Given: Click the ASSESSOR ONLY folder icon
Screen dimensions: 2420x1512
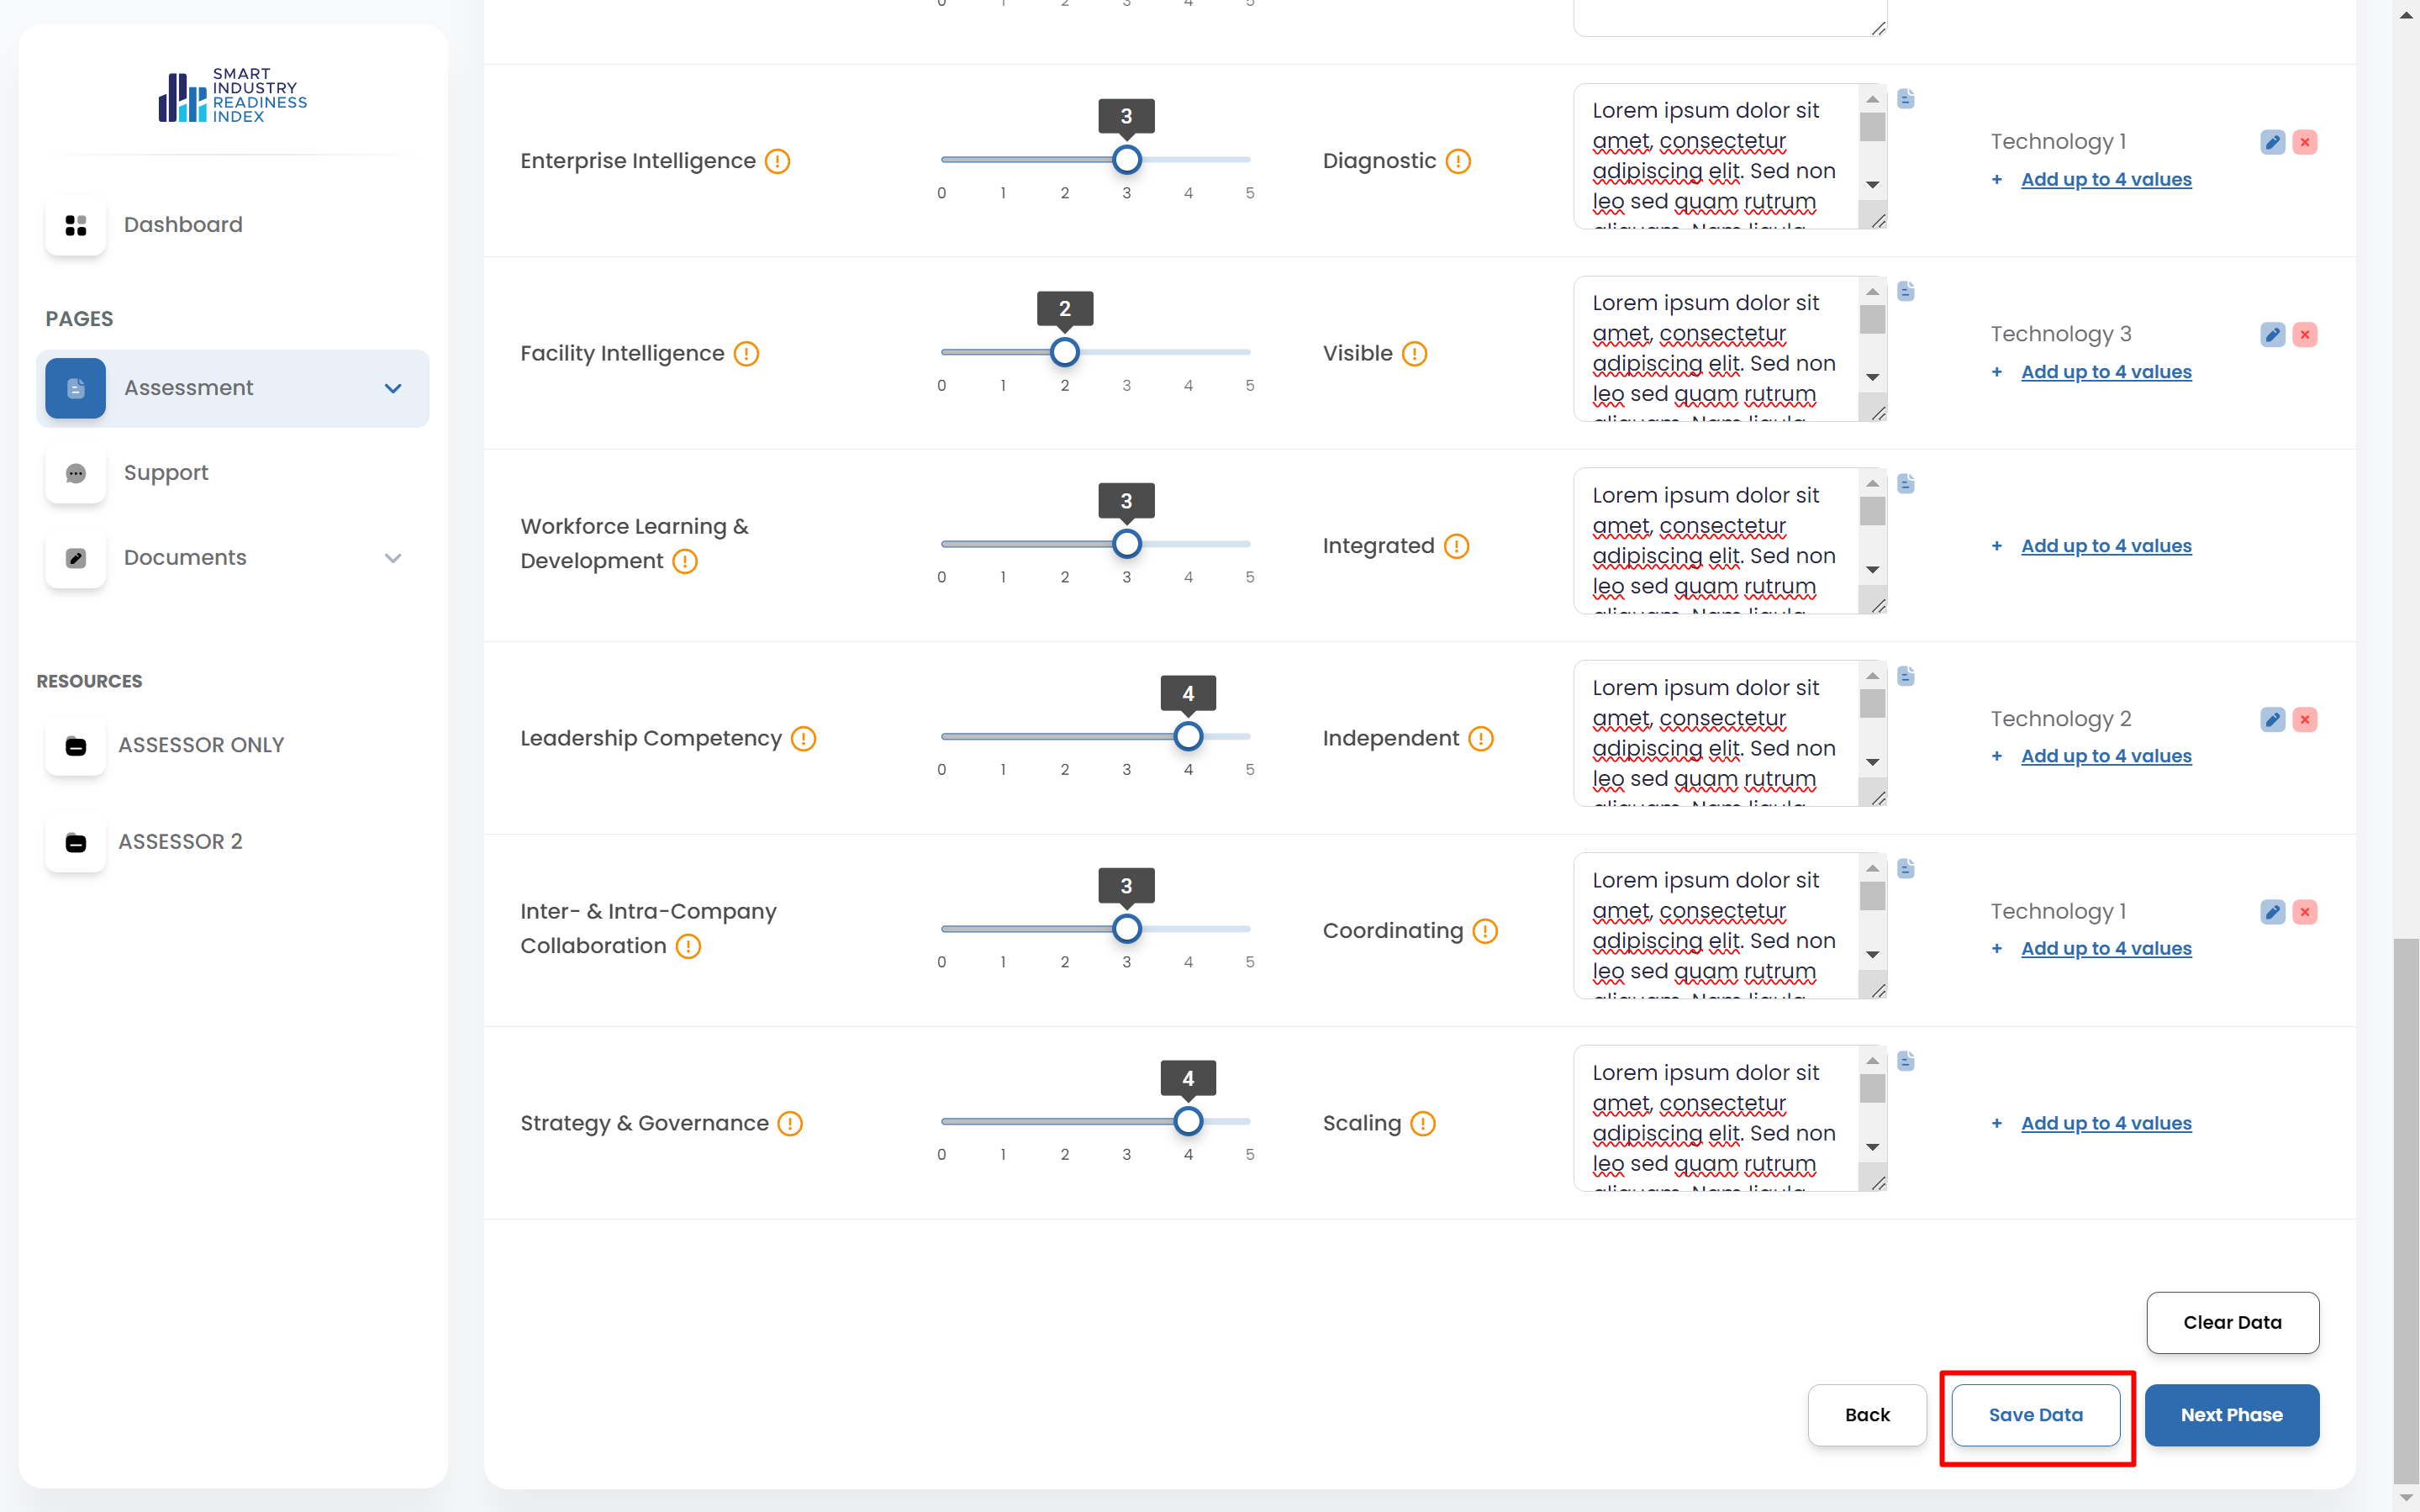Looking at the screenshot, I should [76, 746].
